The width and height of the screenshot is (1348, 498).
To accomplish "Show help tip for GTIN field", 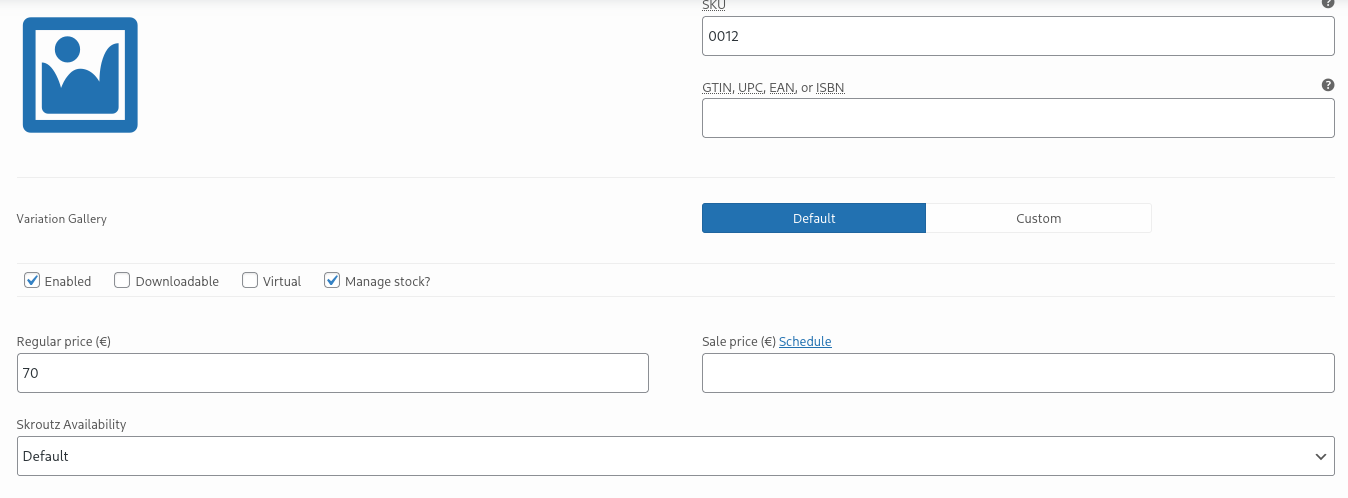I will (x=1328, y=85).
